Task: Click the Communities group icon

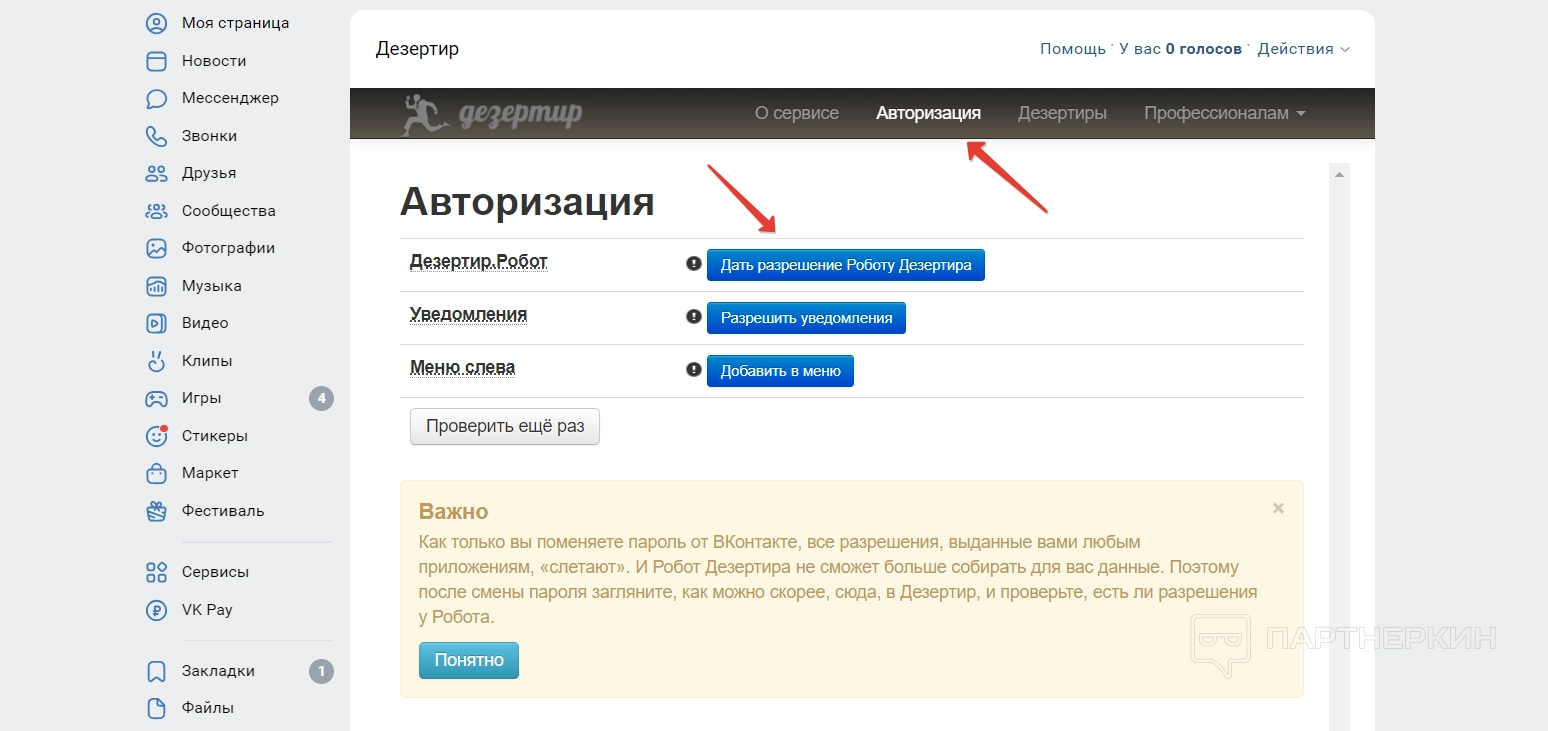Action: pos(157,211)
